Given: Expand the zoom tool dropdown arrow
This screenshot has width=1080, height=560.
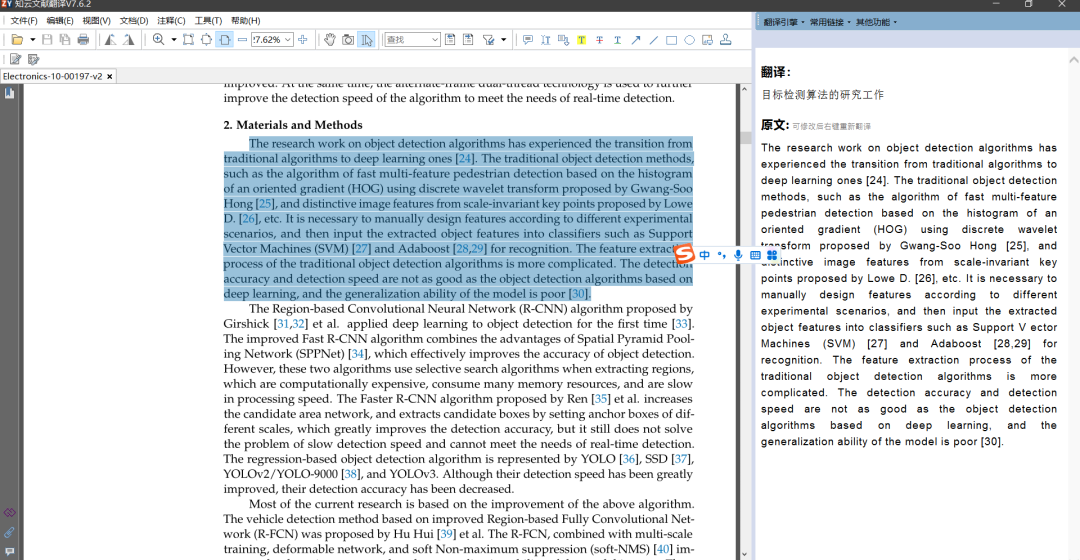Looking at the screenshot, I should 174,40.
